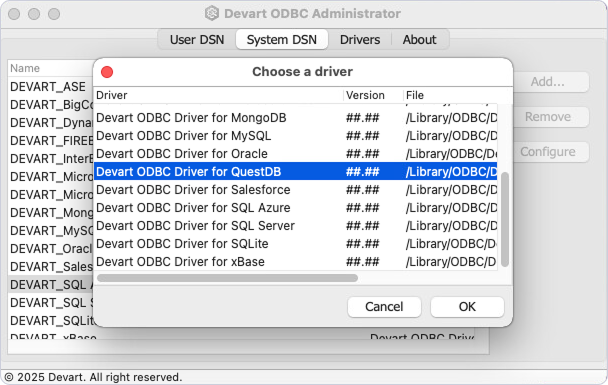Select DEVART_Sales... DSN entry
Image resolution: width=608 pixels, height=385 pixels.
[x=51, y=267]
